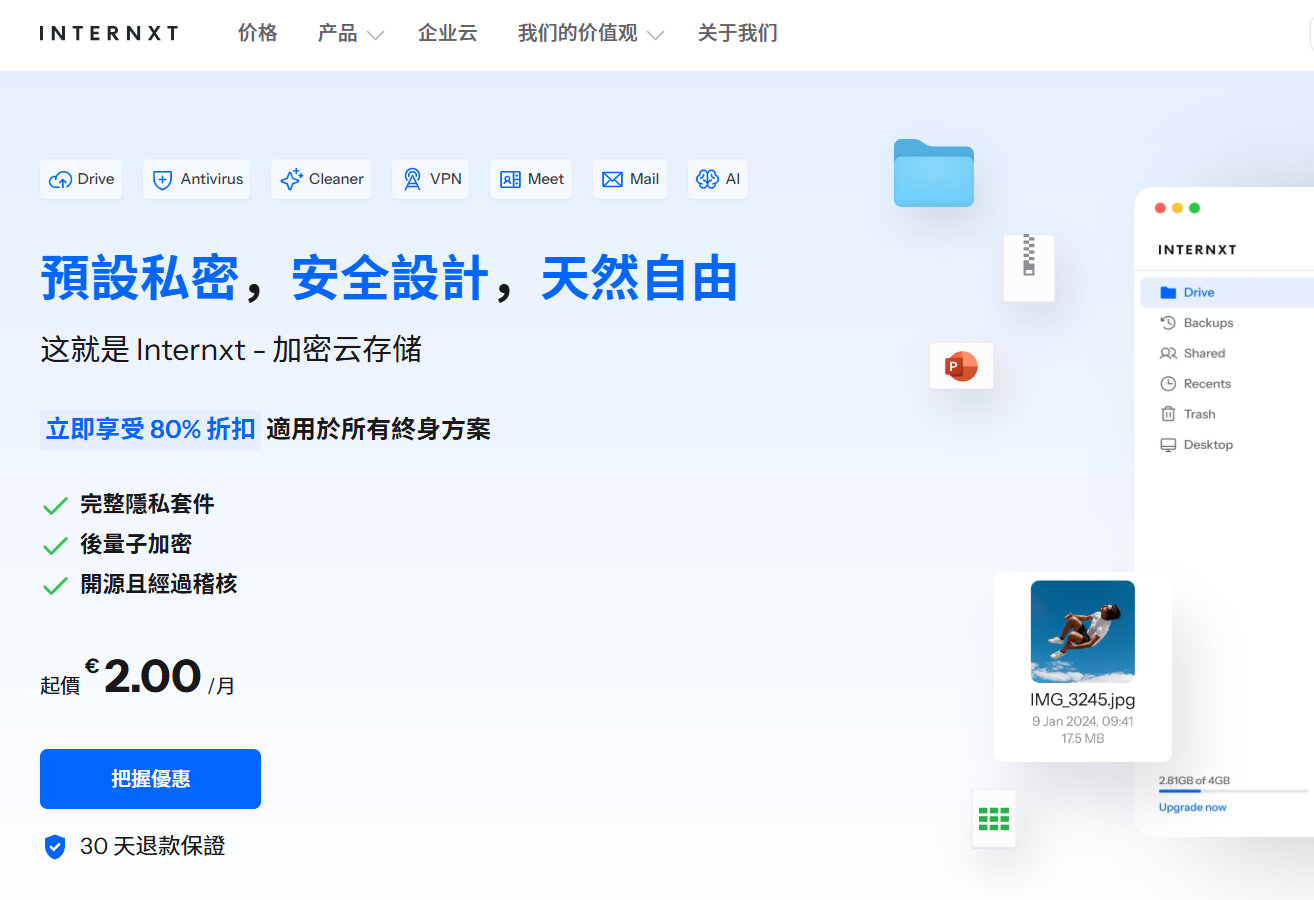Open the Meet product chip
This screenshot has width=1314, height=900.
[531, 179]
